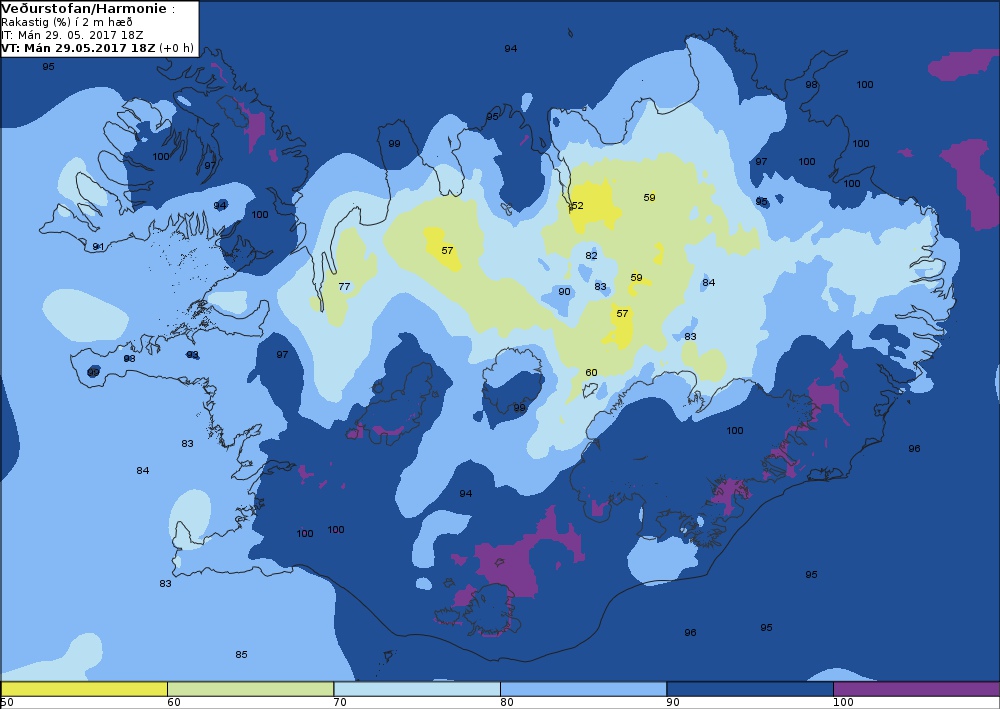Click the '(+0 h)' forecast offset text
Image resolution: width=1000 pixels, height=709 pixels.
click(x=176, y=48)
